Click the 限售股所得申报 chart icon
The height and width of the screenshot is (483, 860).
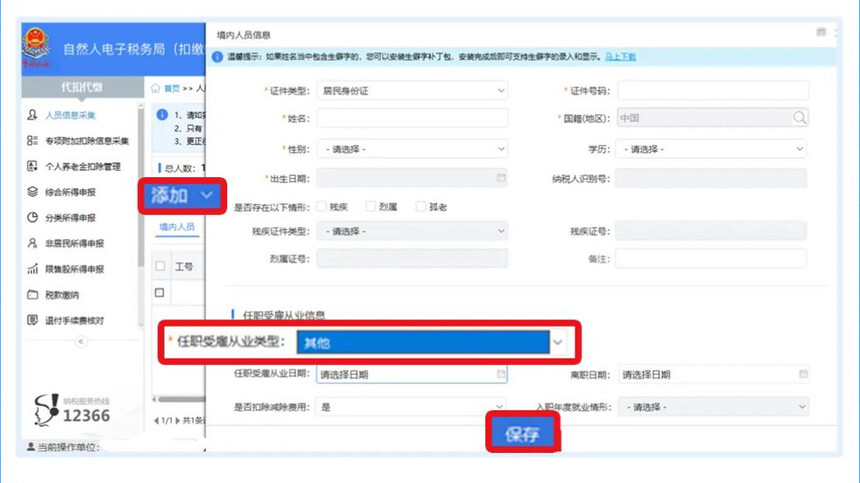(x=32, y=269)
